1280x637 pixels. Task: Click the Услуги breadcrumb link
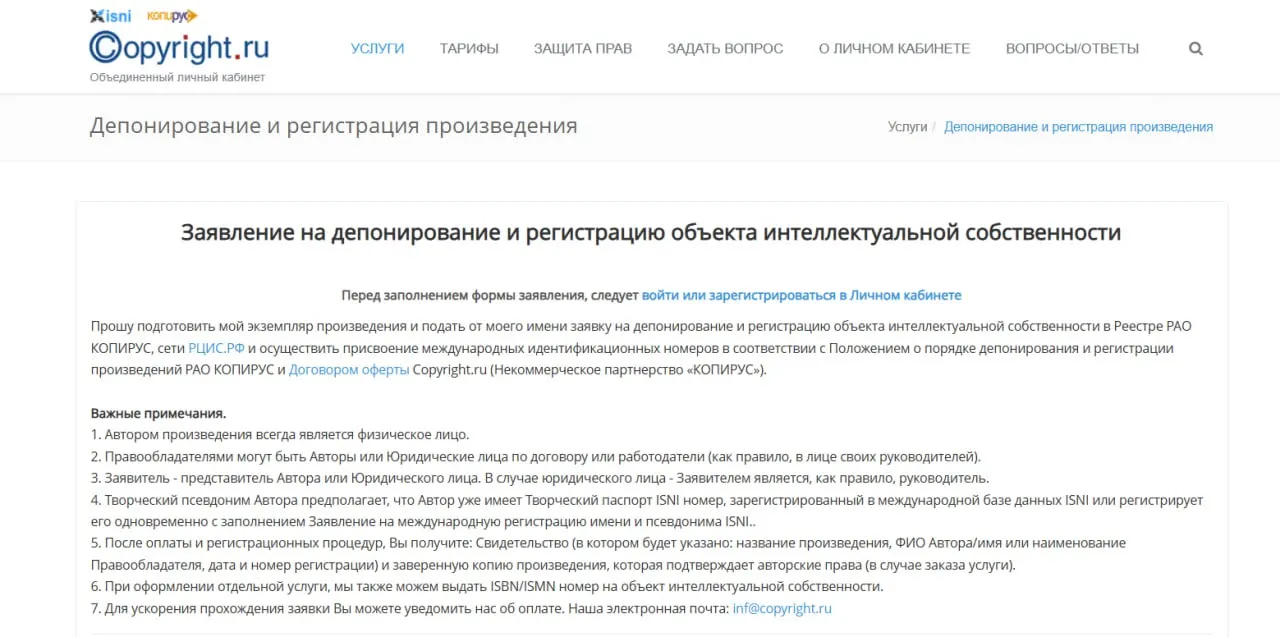(908, 126)
